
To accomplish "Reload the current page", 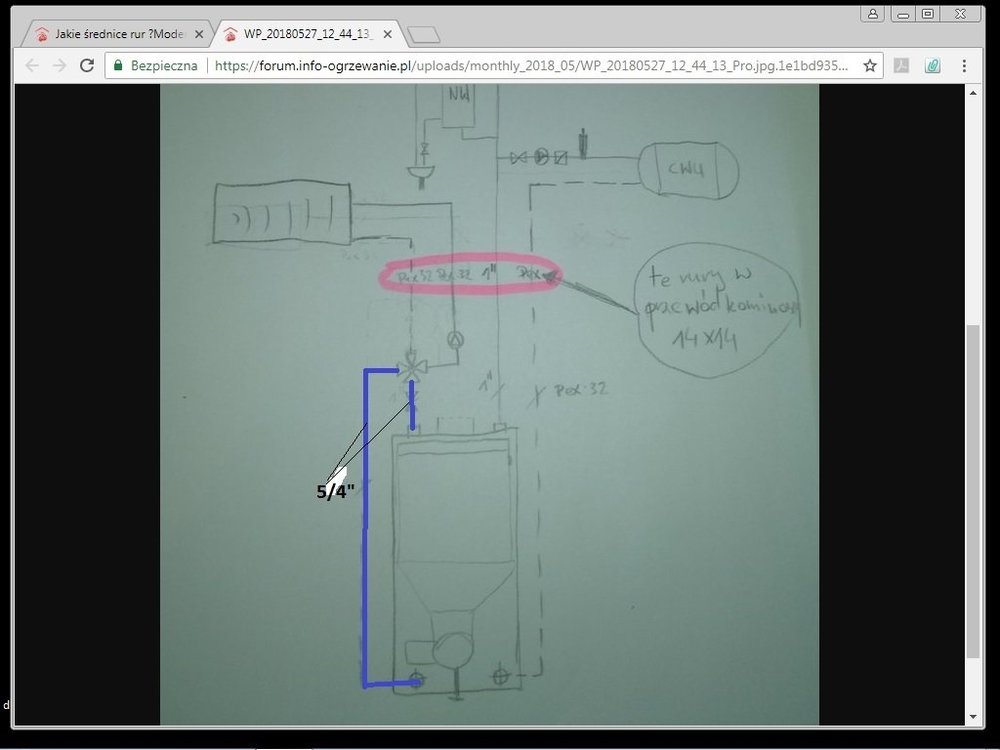I will pos(87,66).
